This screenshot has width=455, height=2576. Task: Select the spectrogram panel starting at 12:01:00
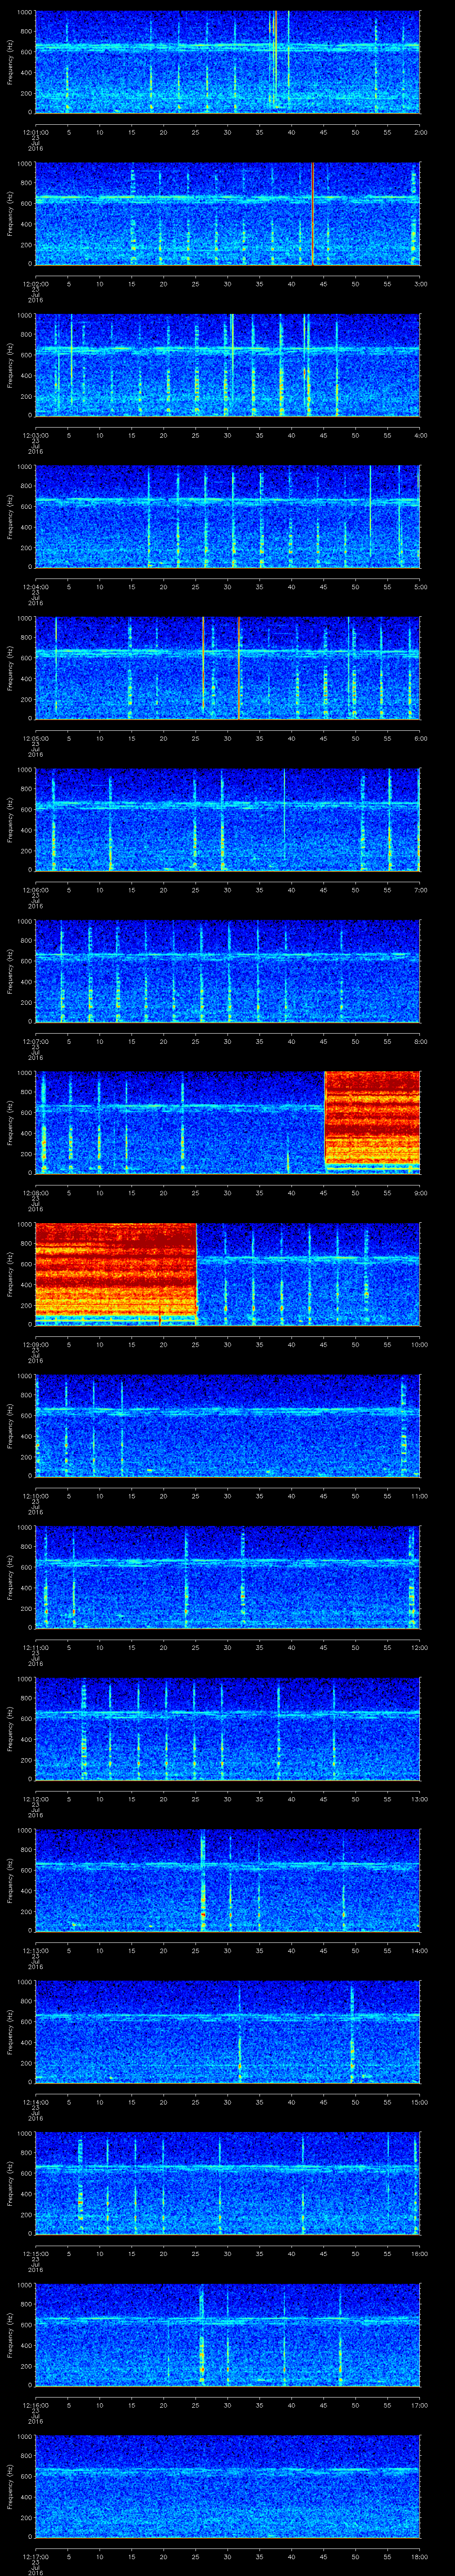pos(227,62)
